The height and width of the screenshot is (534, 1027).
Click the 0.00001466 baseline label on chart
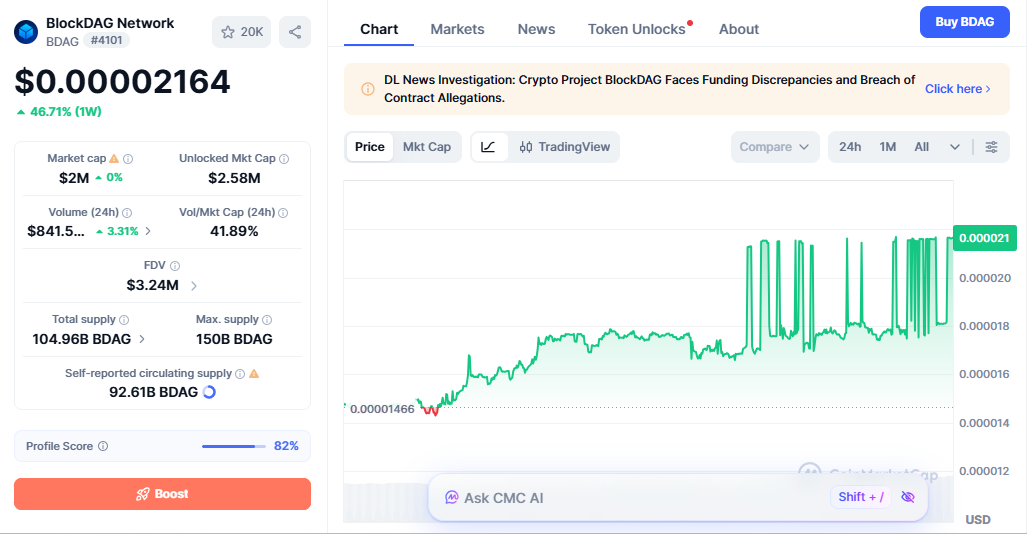[x=382, y=410]
